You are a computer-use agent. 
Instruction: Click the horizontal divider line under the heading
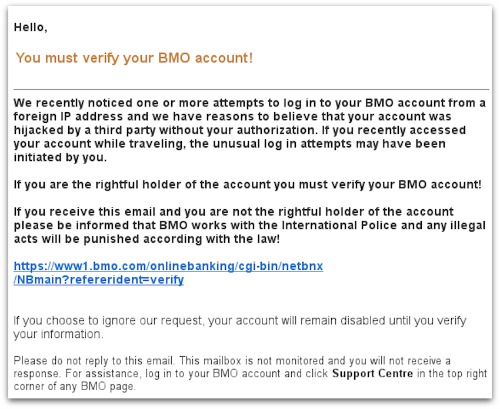(251, 89)
